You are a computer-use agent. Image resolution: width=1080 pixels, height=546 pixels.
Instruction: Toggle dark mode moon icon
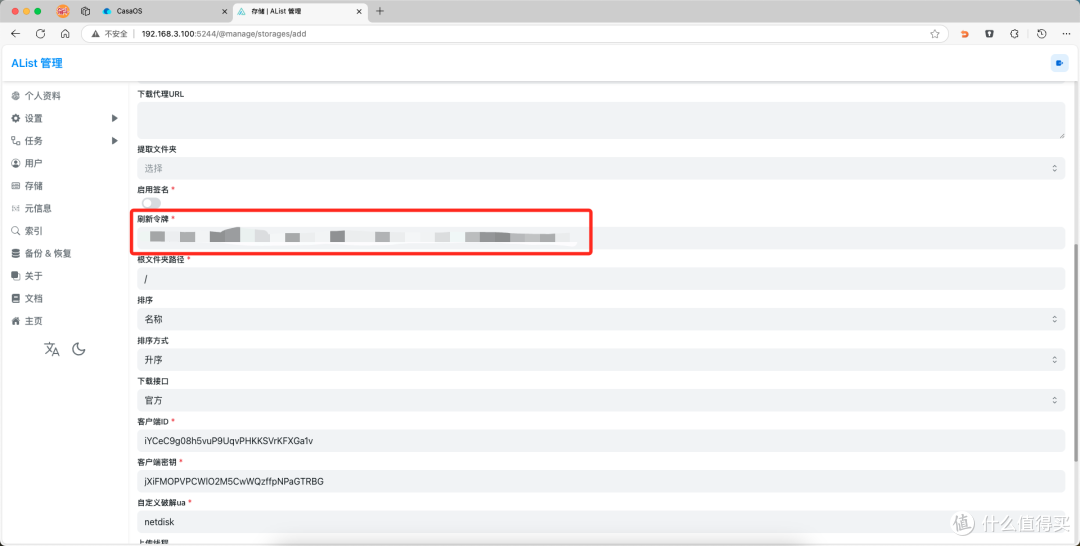click(79, 349)
